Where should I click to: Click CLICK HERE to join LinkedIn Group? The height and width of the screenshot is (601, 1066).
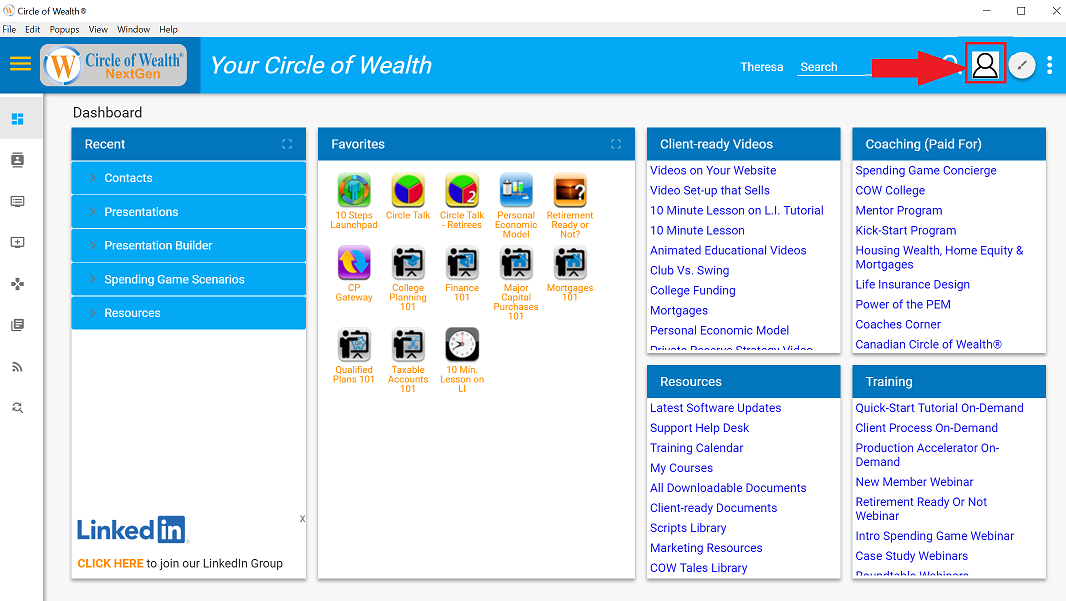(110, 564)
